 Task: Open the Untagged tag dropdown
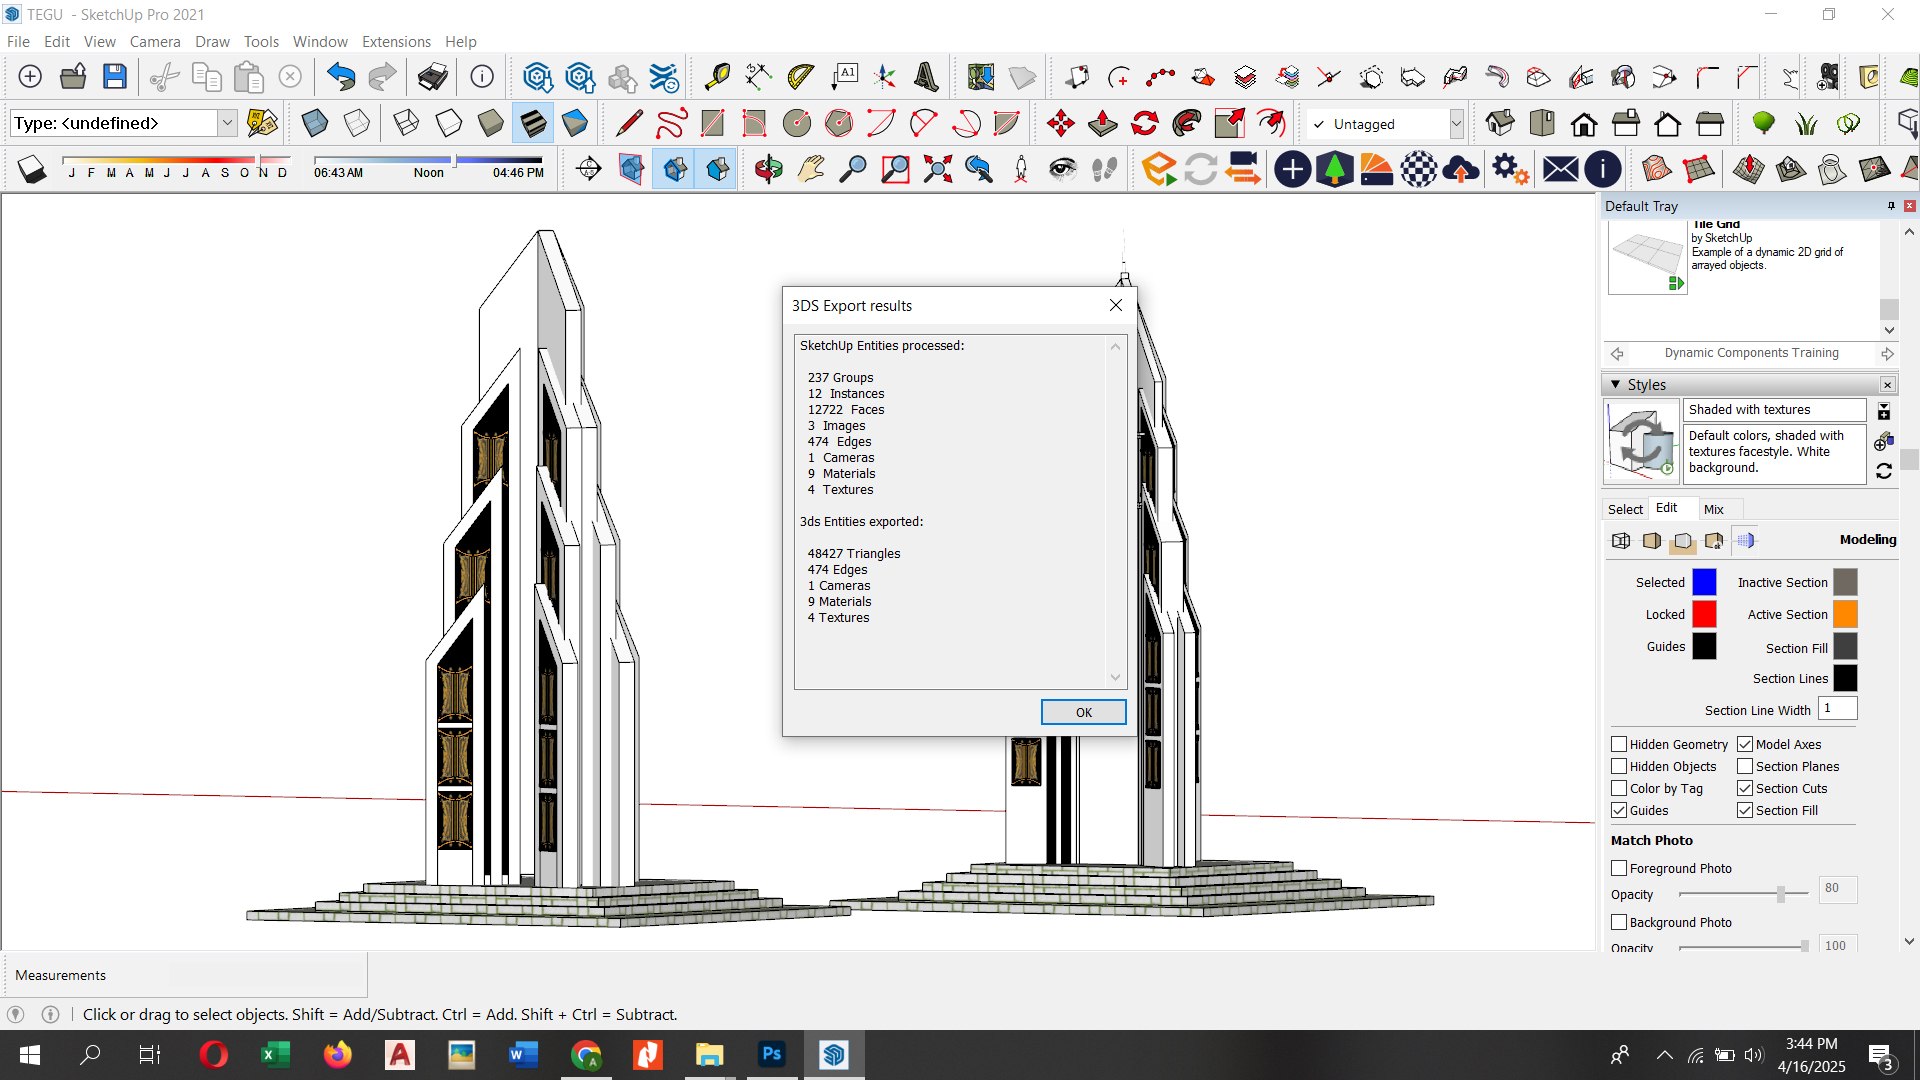[1456, 124]
